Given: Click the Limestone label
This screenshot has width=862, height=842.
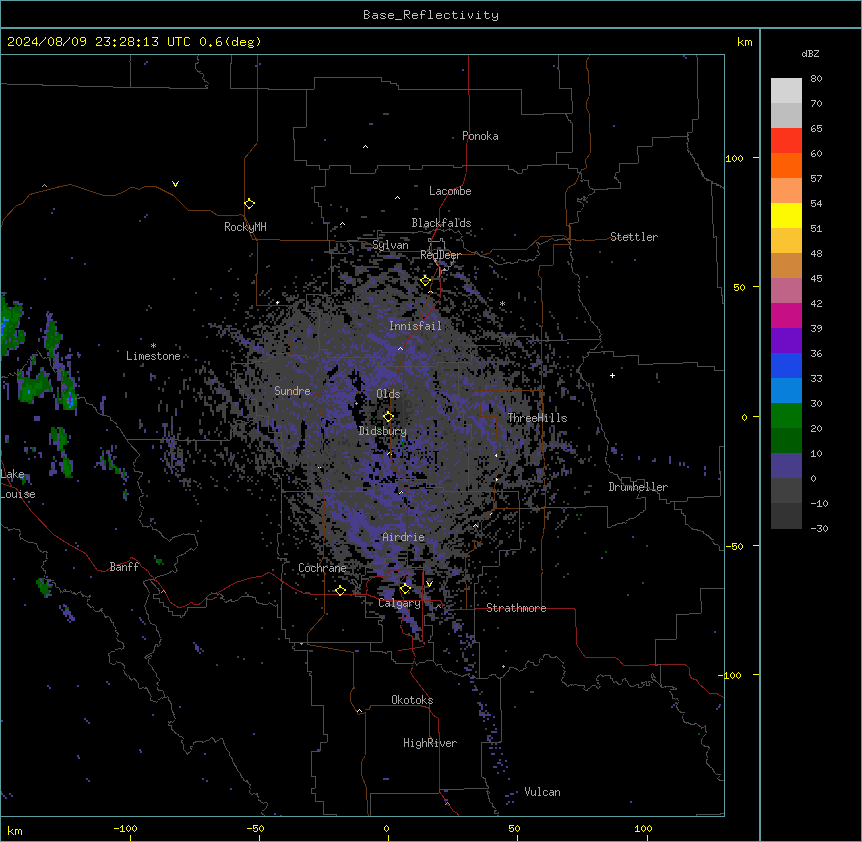Looking at the screenshot, I should 153,356.
